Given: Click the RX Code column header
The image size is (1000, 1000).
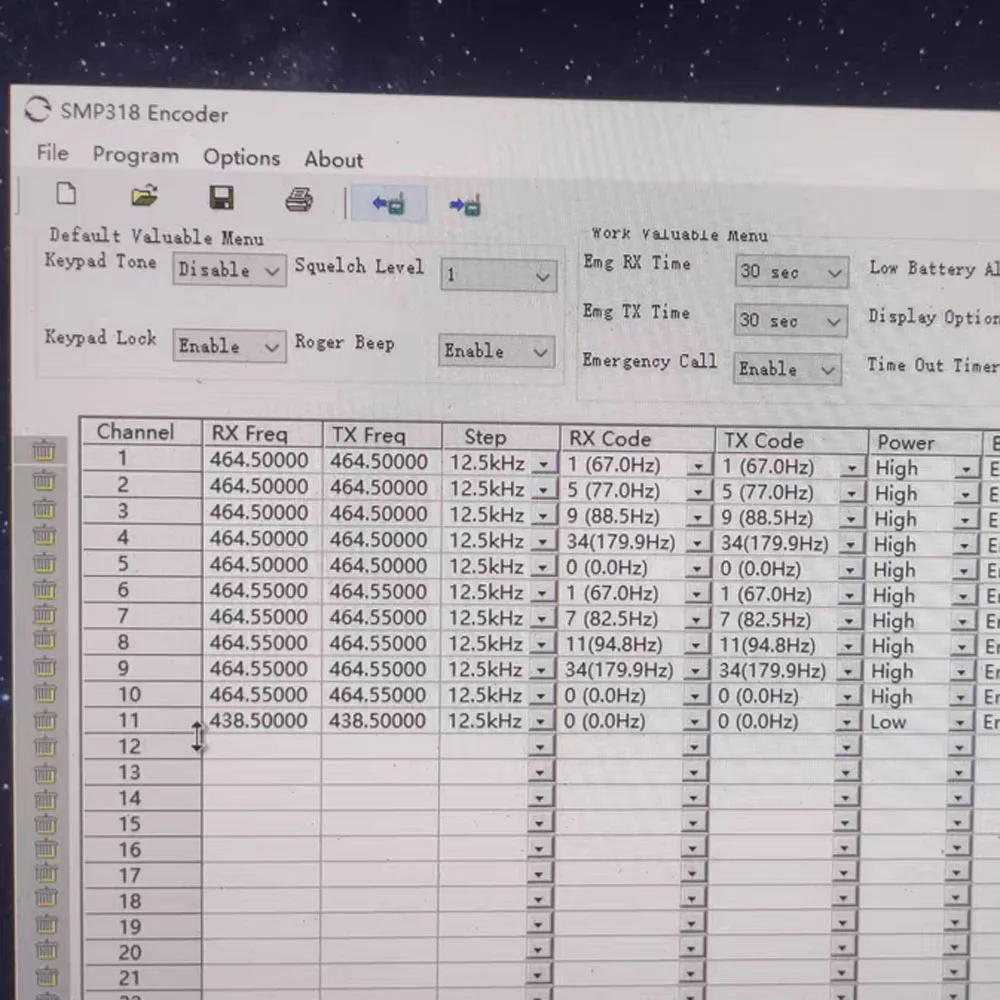Looking at the screenshot, I should point(636,439).
